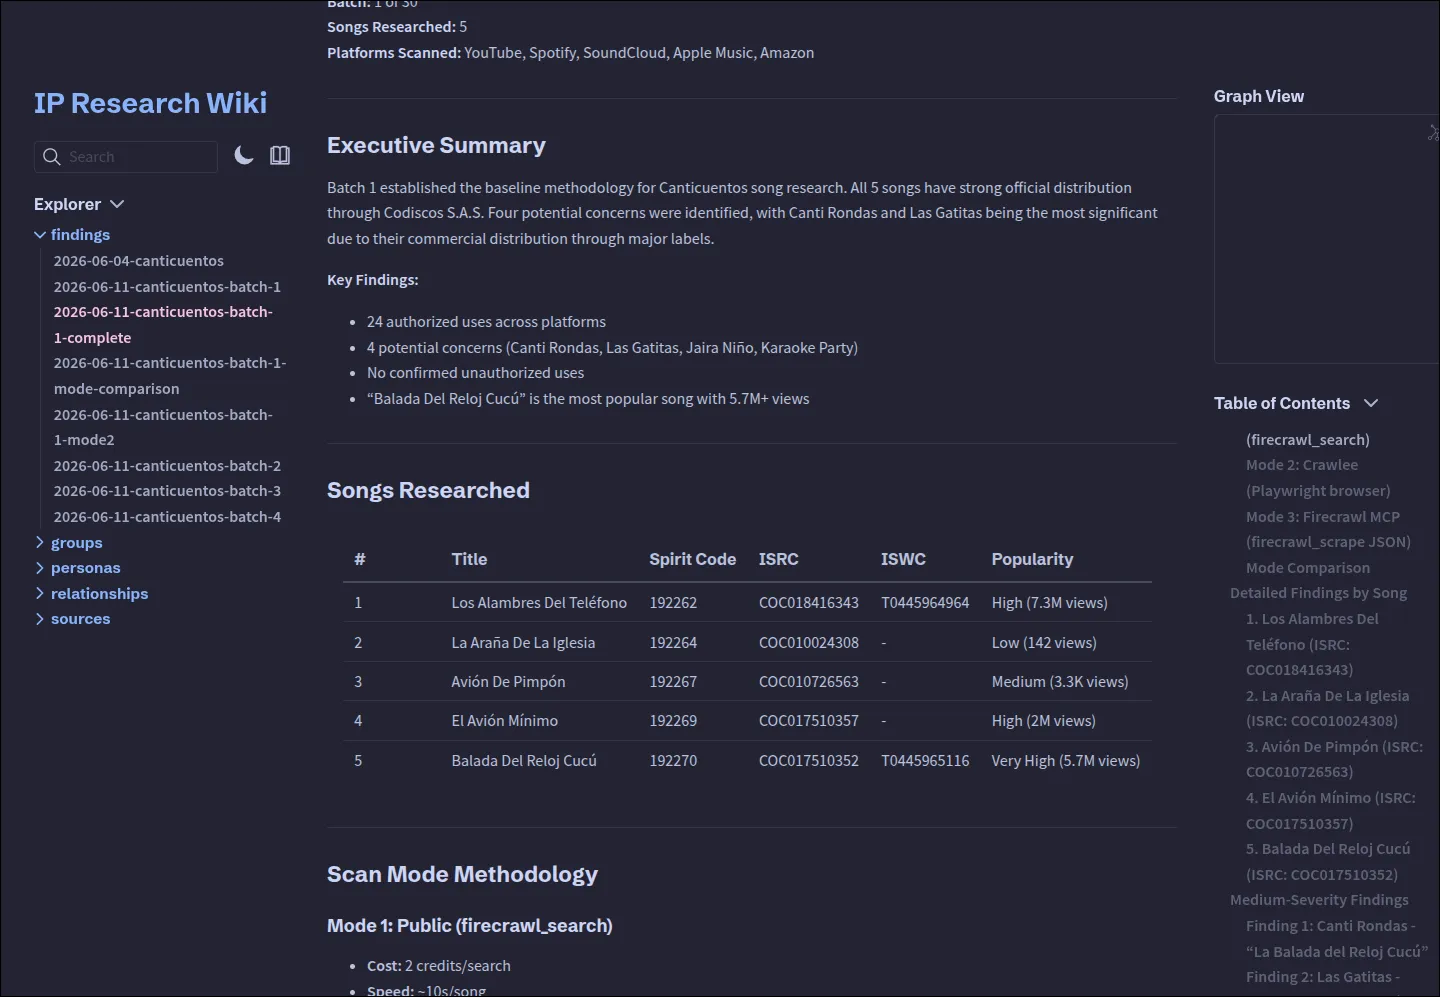
Task: Click Low (142 views) popularity cell
Action: (1044, 643)
